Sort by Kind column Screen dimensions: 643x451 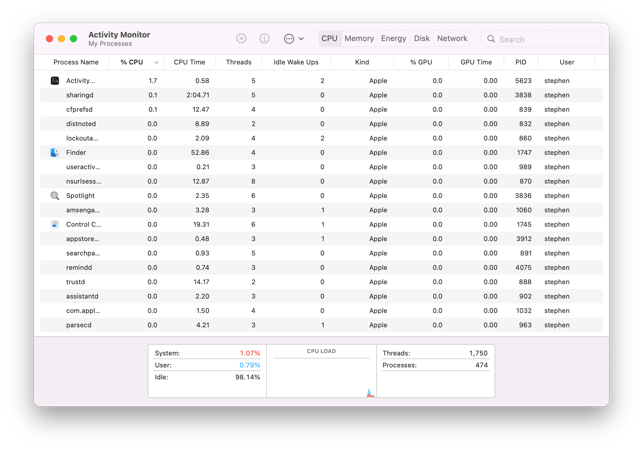click(362, 62)
